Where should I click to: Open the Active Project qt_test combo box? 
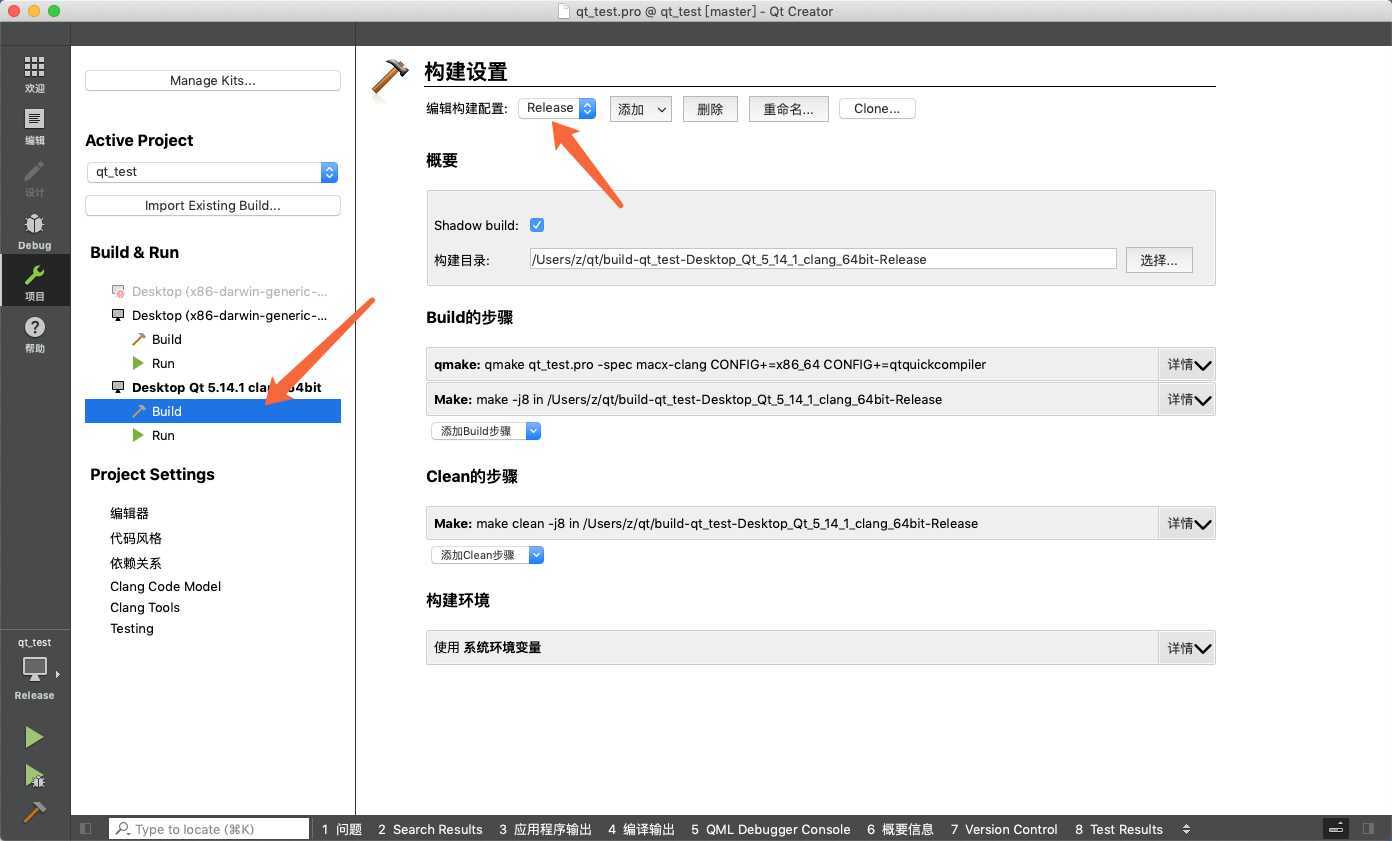pyautogui.click(x=212, y=172)
